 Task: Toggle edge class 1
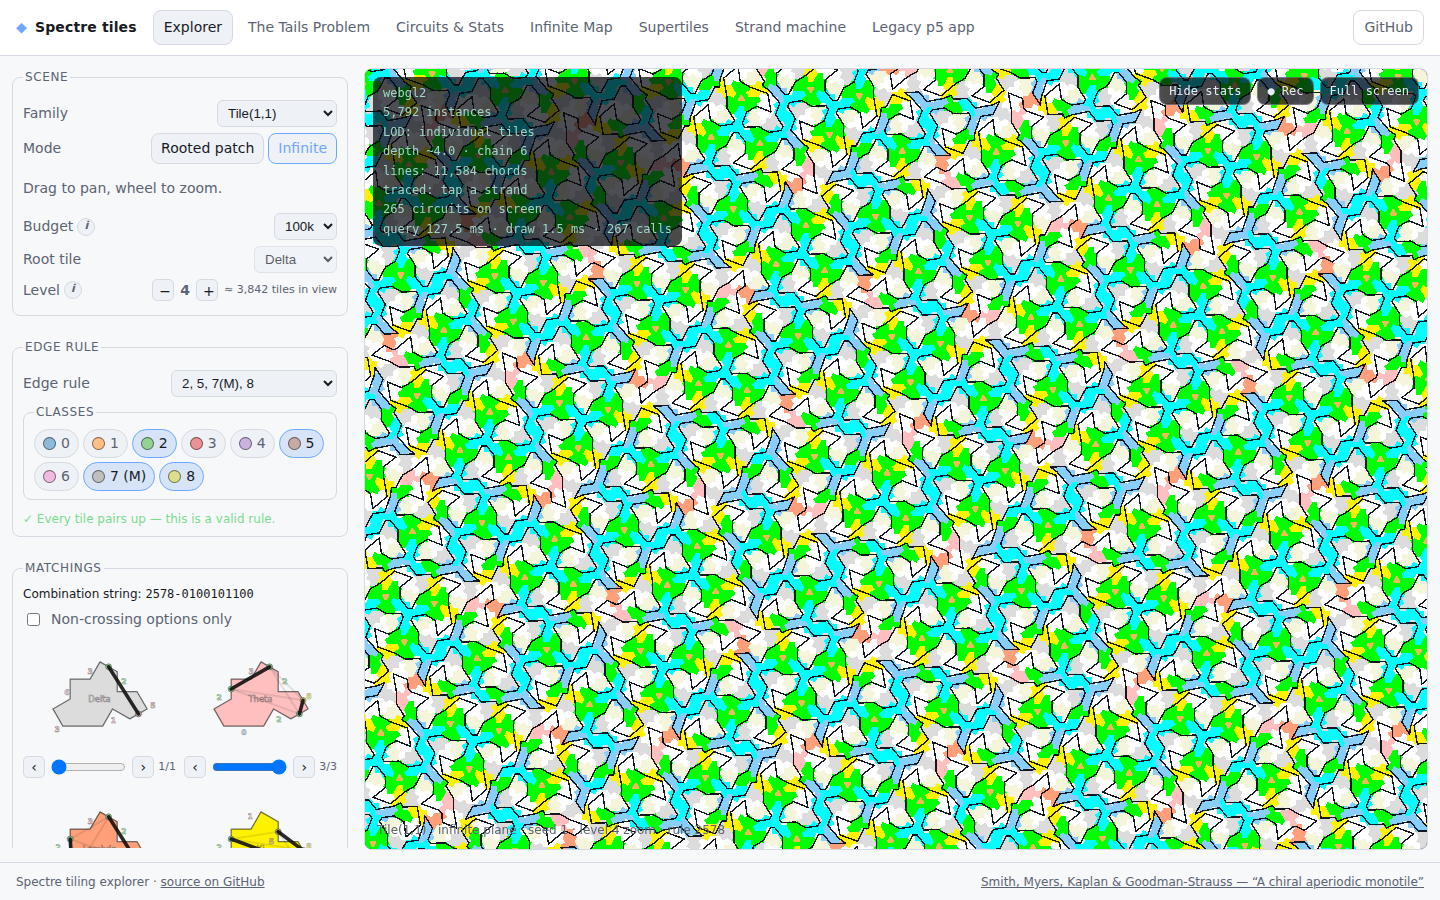point(105,443)
